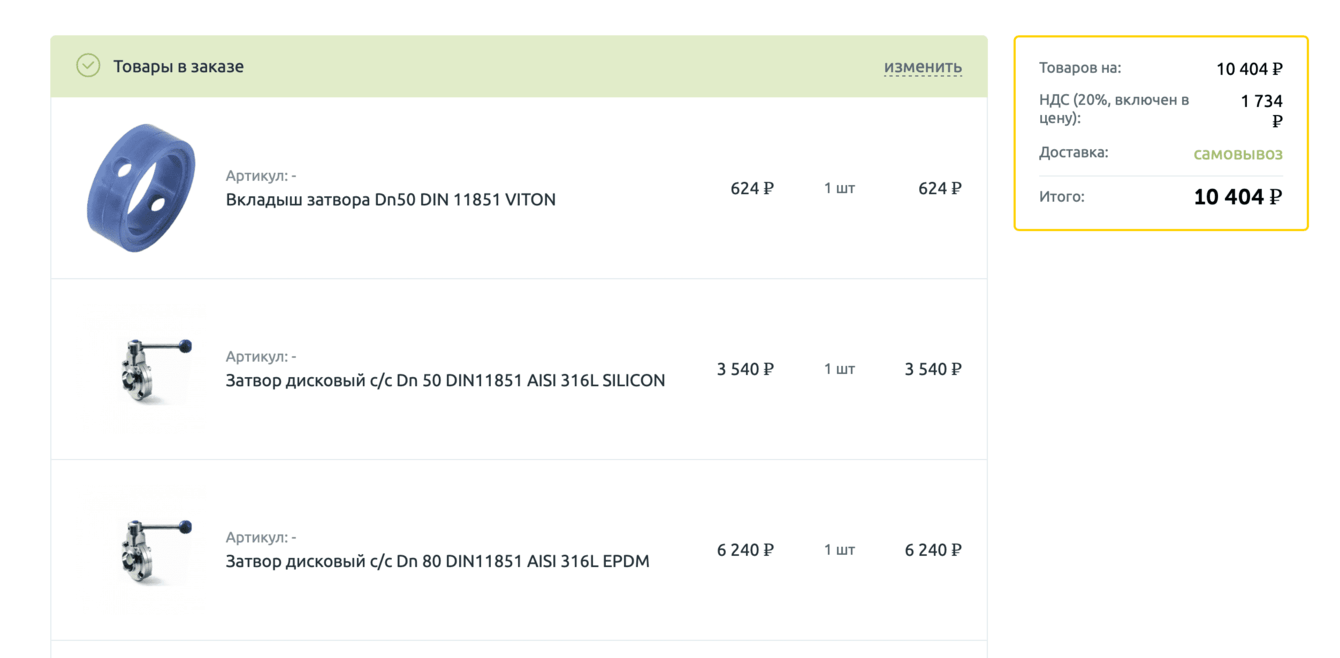
Task: Click the "Товаров на" sum 10 404 ₽
Action: coord(1248,69)
